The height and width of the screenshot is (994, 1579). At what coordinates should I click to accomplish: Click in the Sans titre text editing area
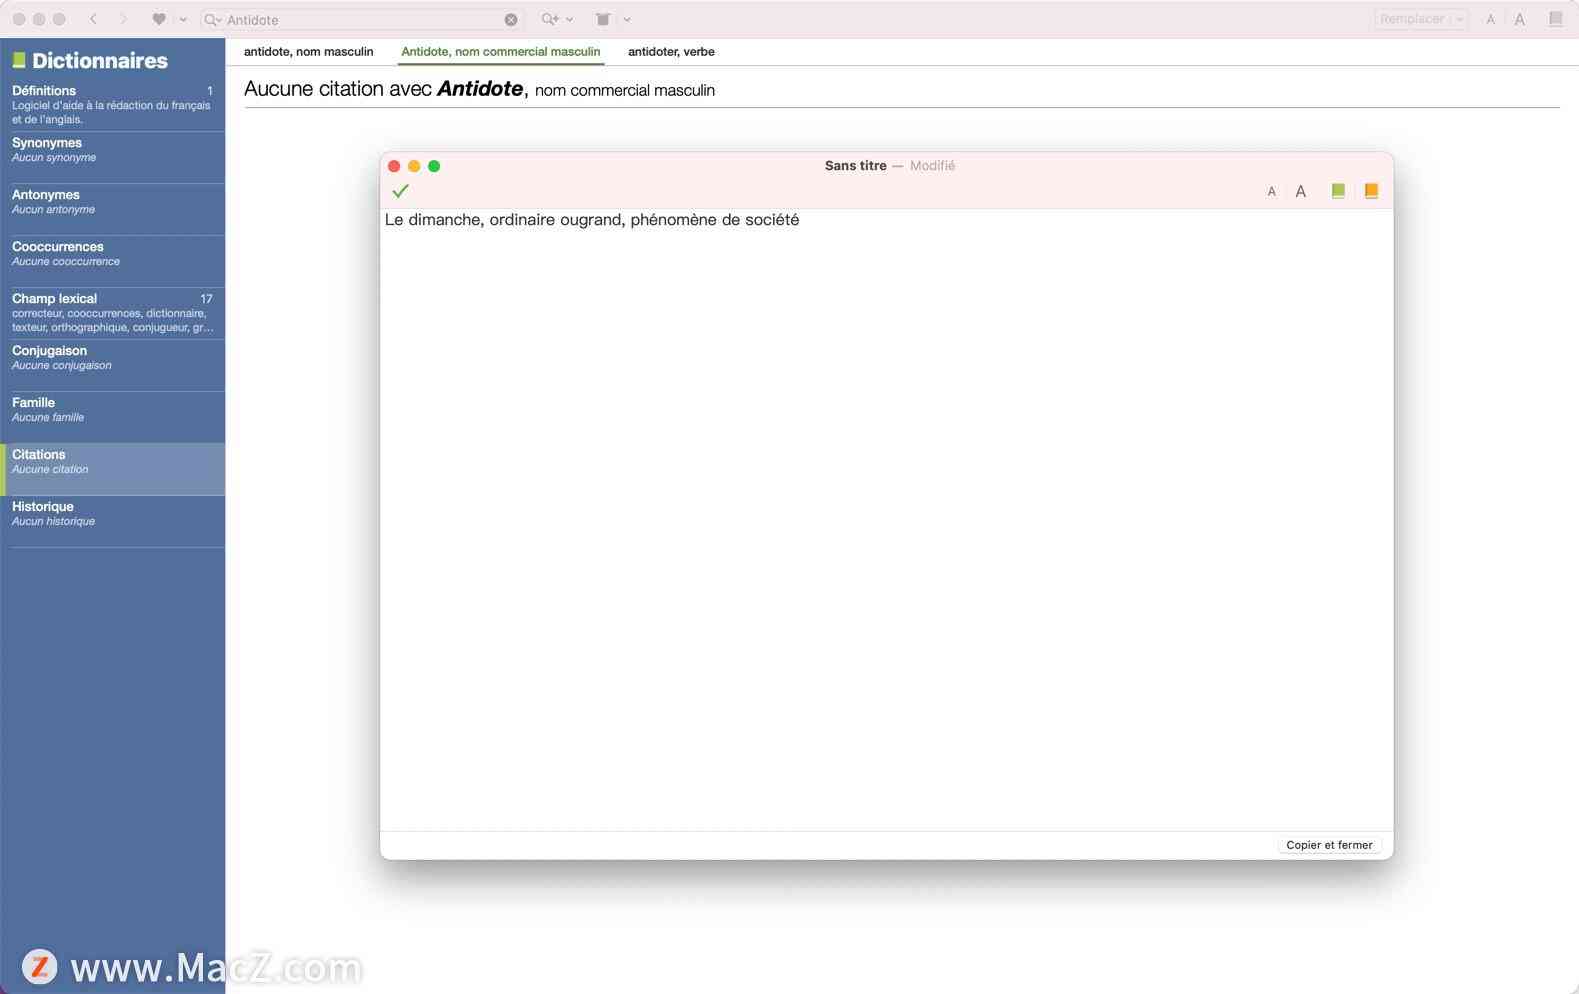click(x=886, y=520)
